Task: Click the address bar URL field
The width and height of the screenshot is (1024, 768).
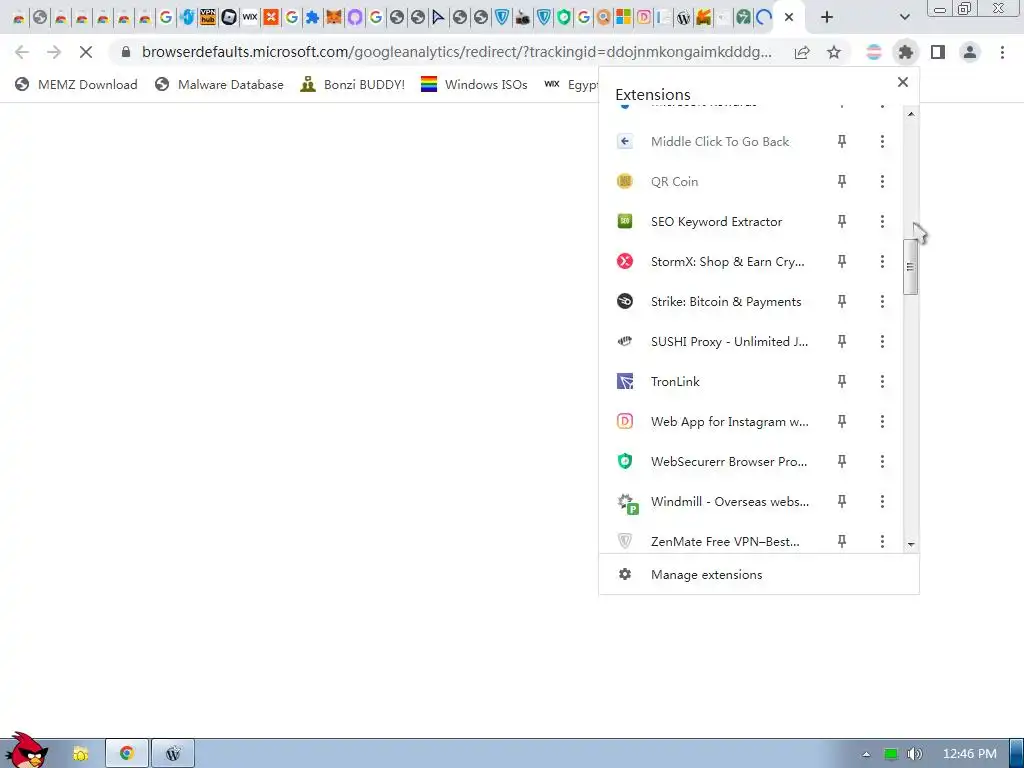Action: [456, 52]
